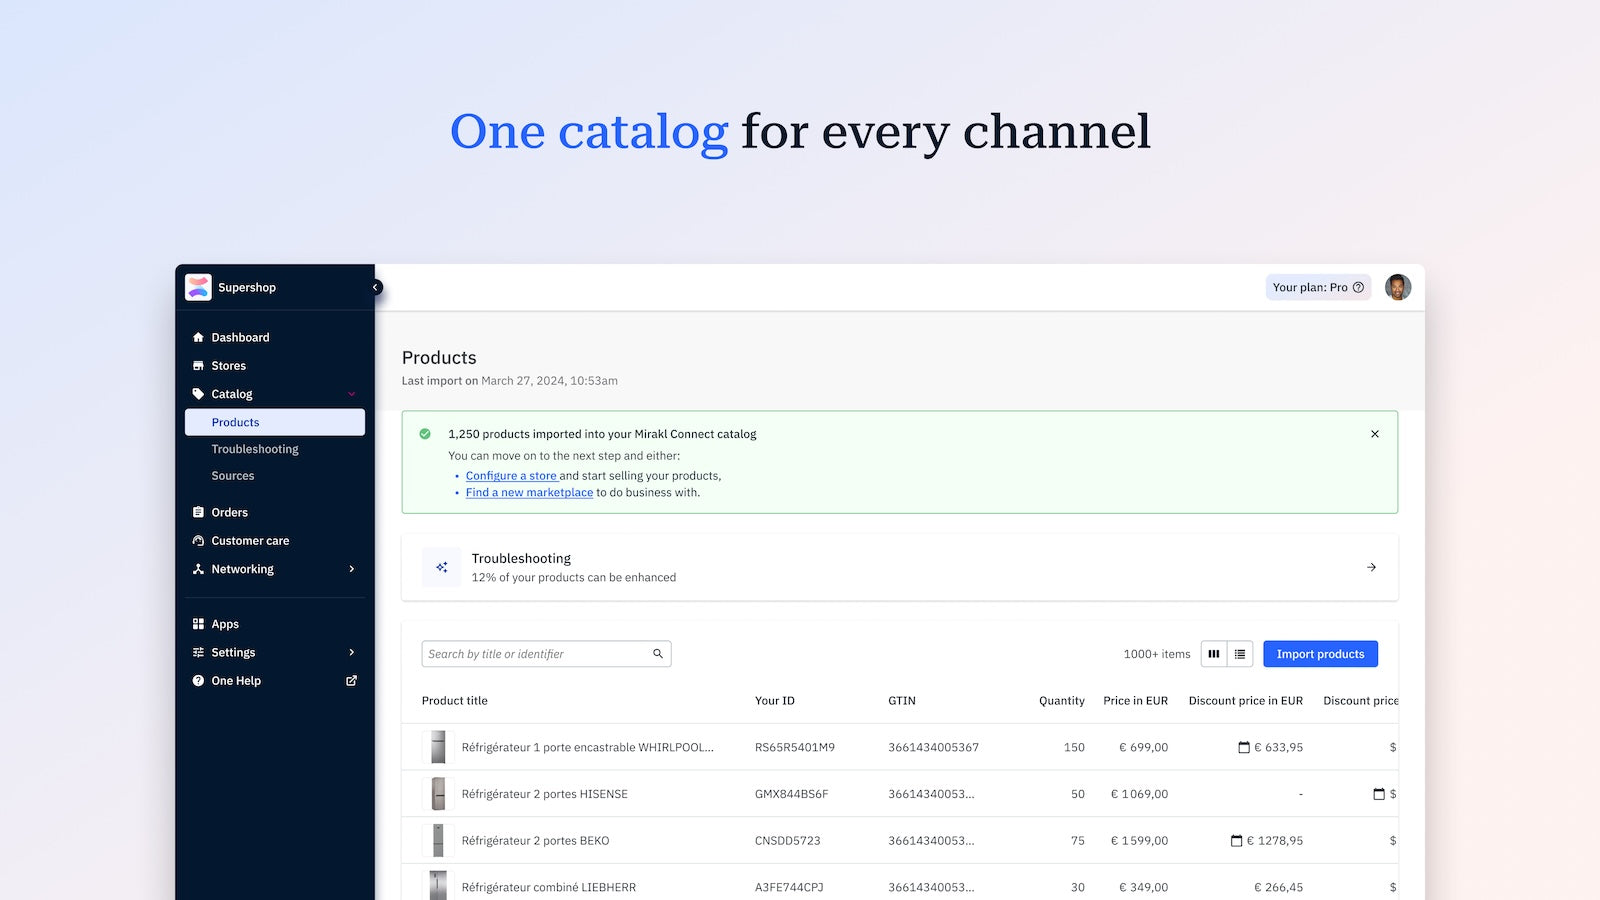Select the Networking nodes icon
1600x900 pixels.
click(x=198, y=568)
